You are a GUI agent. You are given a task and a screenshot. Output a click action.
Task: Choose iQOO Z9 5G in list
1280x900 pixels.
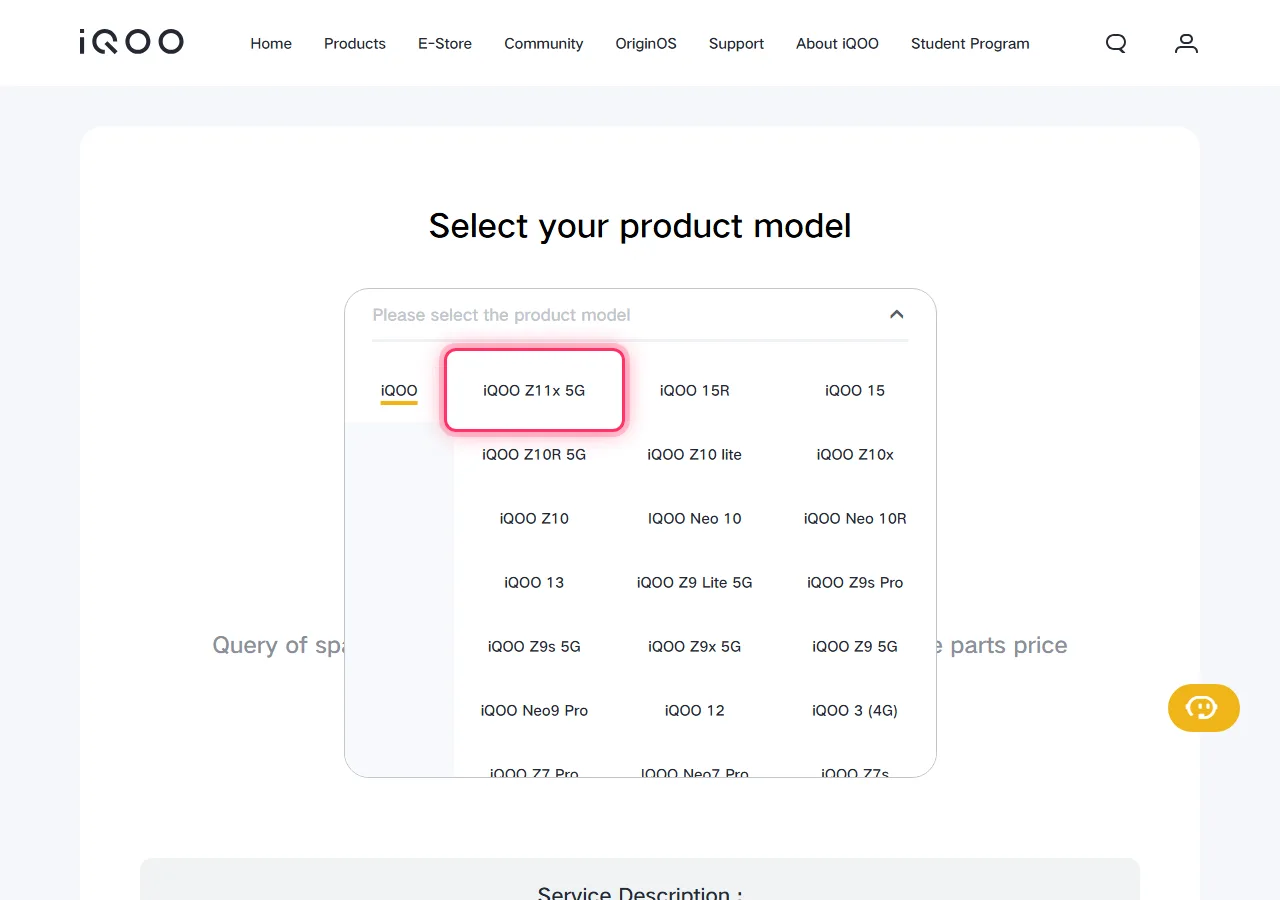tap(855, 646)
